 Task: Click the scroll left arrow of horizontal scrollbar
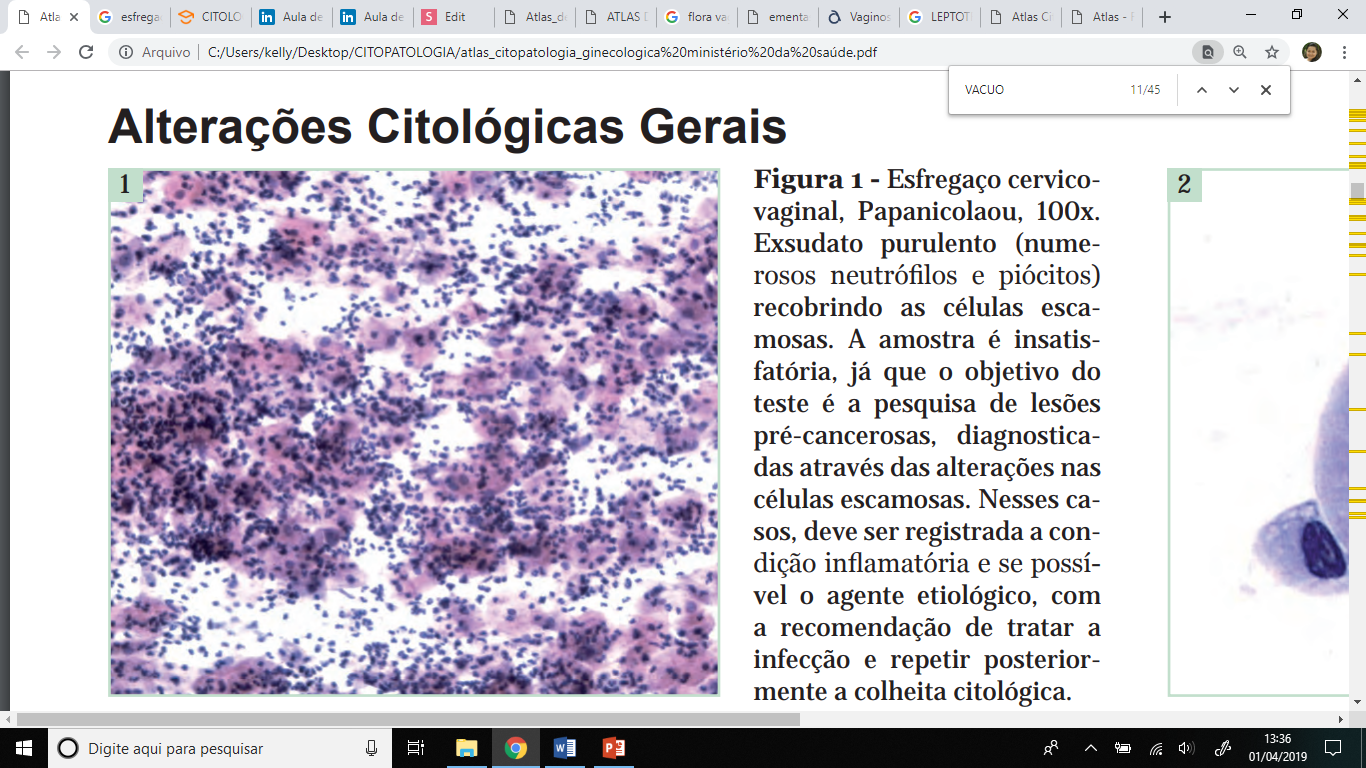pos(8,719)
